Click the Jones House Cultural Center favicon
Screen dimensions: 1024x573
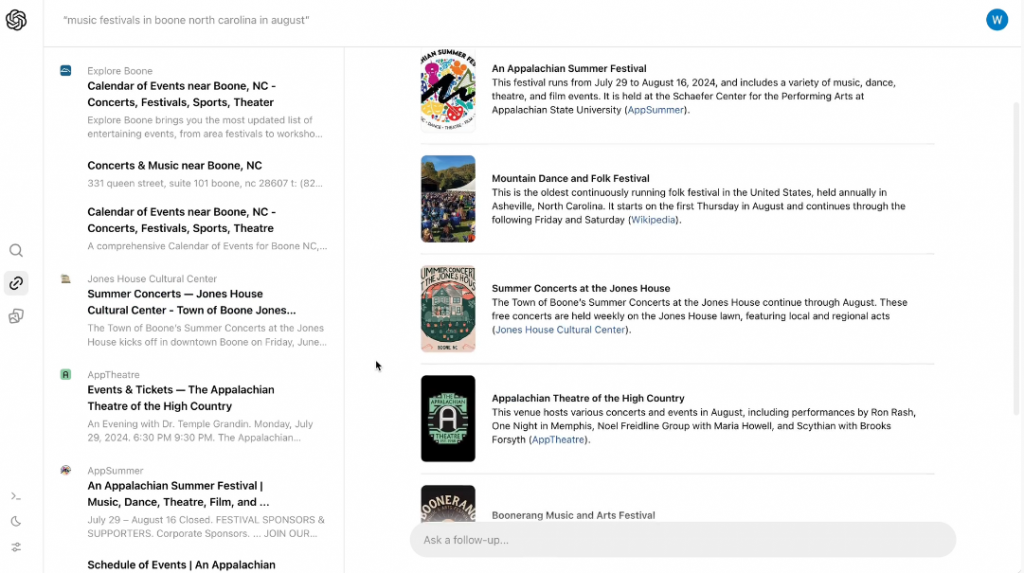65,279
